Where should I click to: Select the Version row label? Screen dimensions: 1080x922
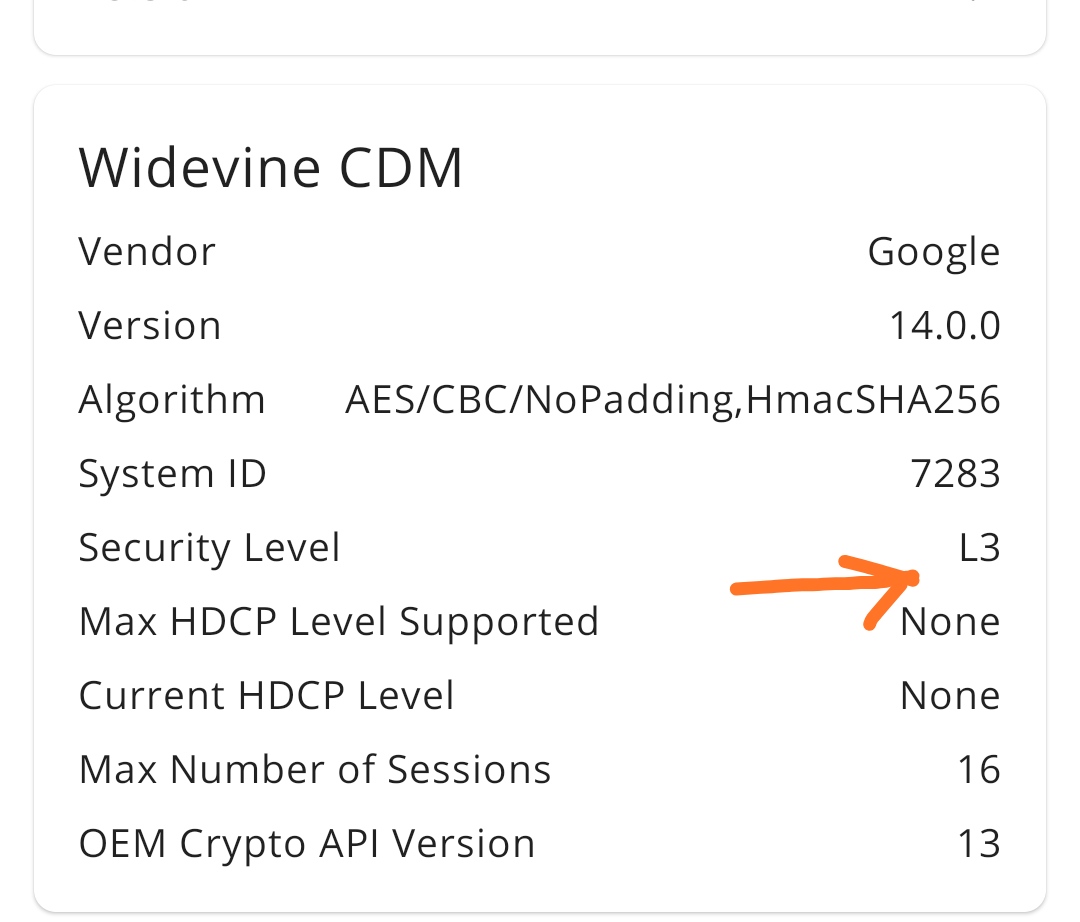tap(149, 326)
